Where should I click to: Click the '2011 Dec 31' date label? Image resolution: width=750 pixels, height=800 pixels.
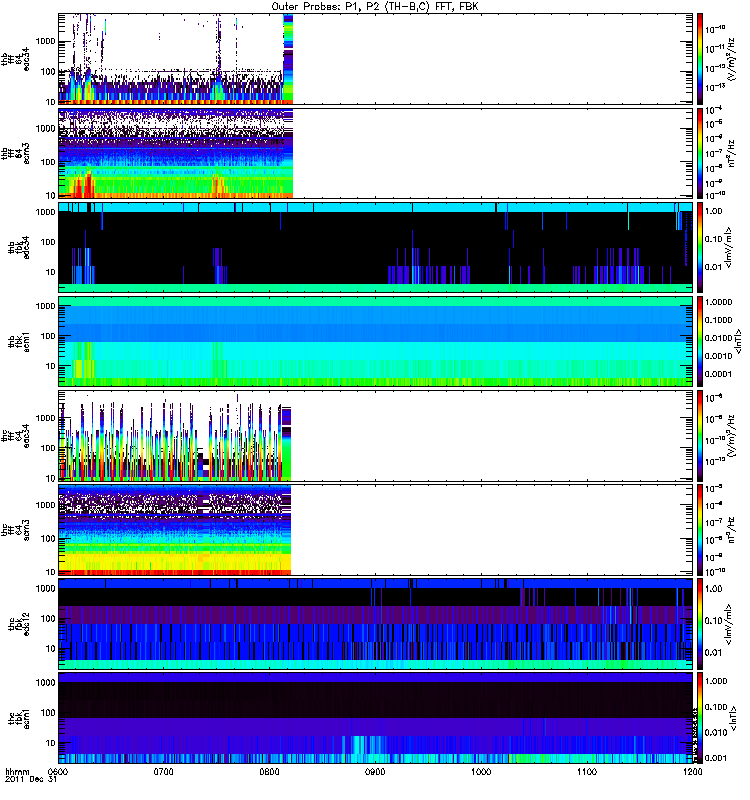[31, 779]
